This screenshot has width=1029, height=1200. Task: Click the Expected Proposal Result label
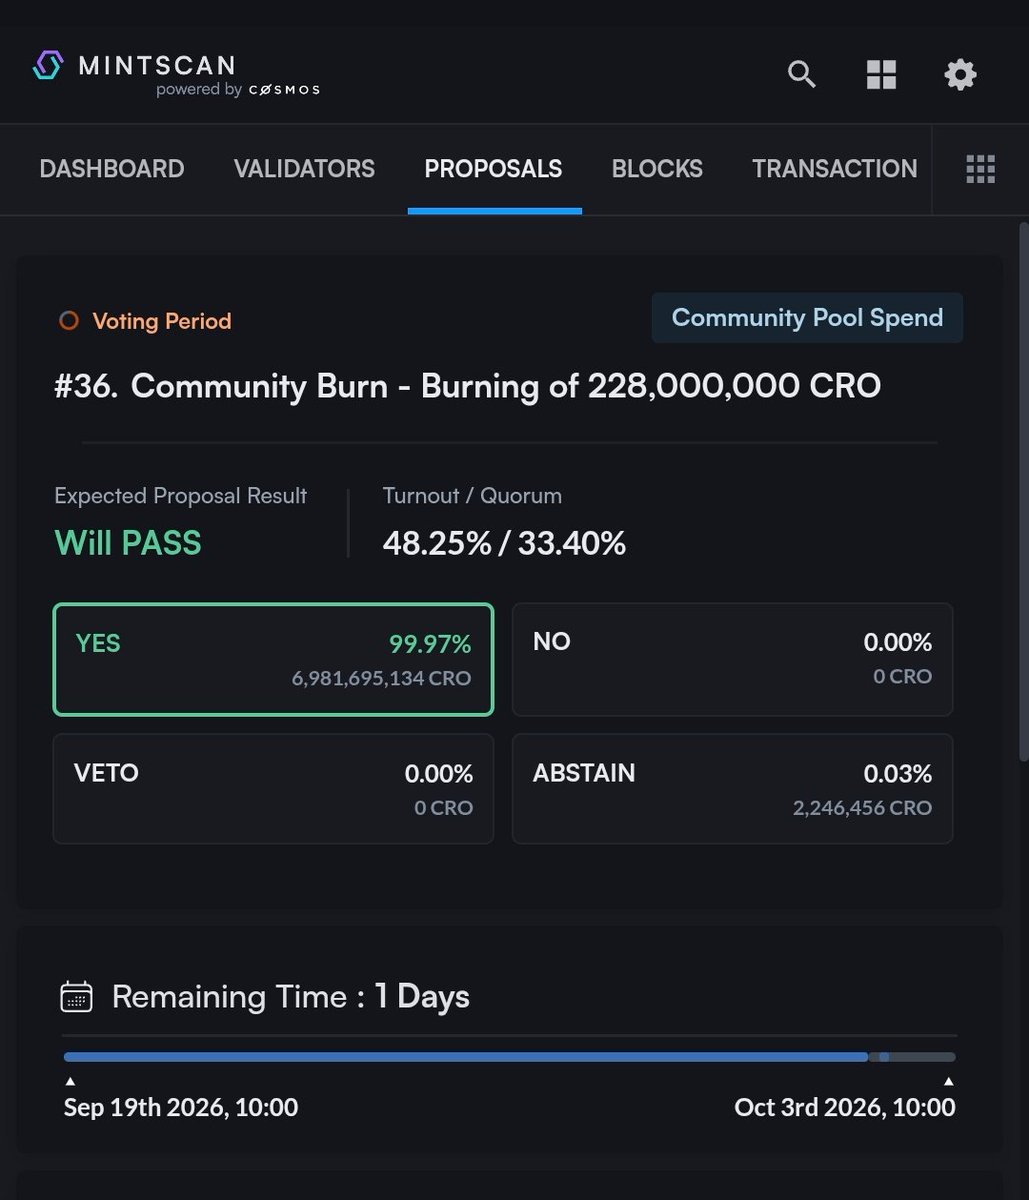pos(181,496)
